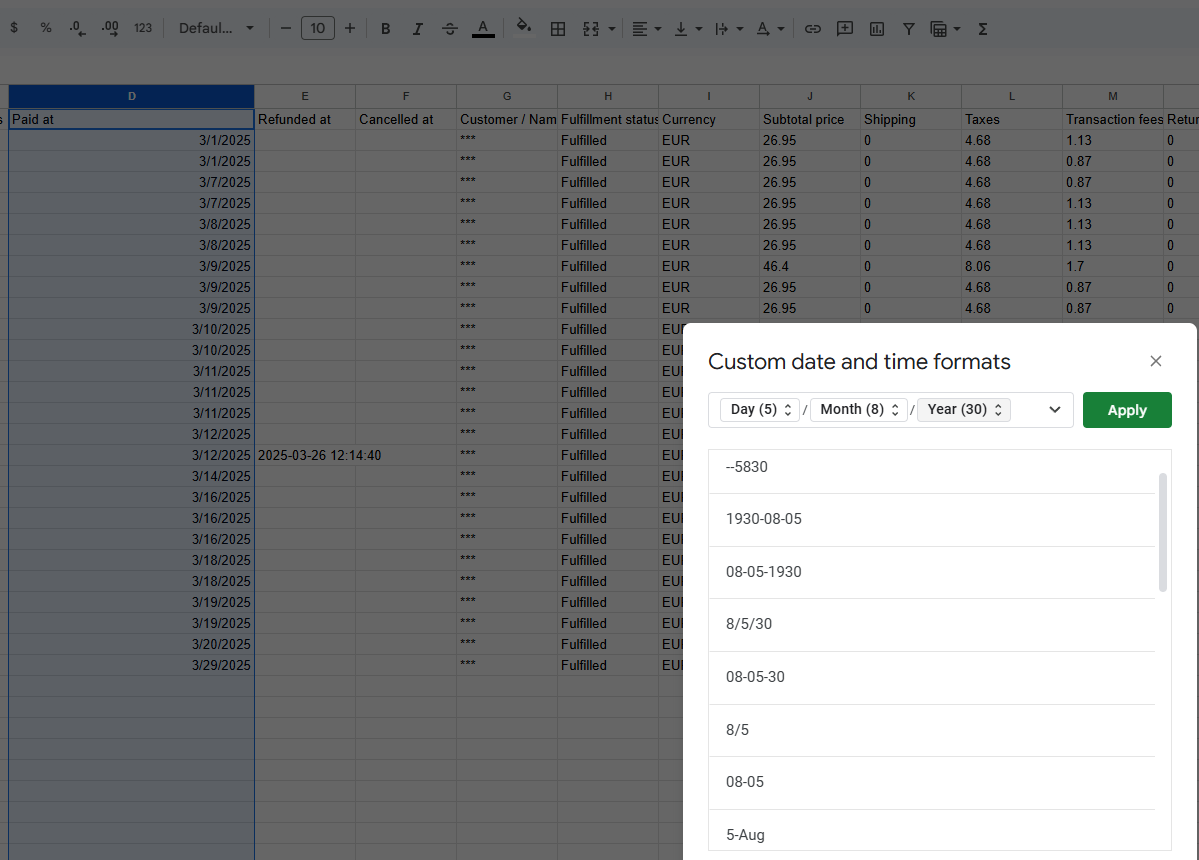
Task: Expand merge cells options arrow
Action: coord(612,29)
